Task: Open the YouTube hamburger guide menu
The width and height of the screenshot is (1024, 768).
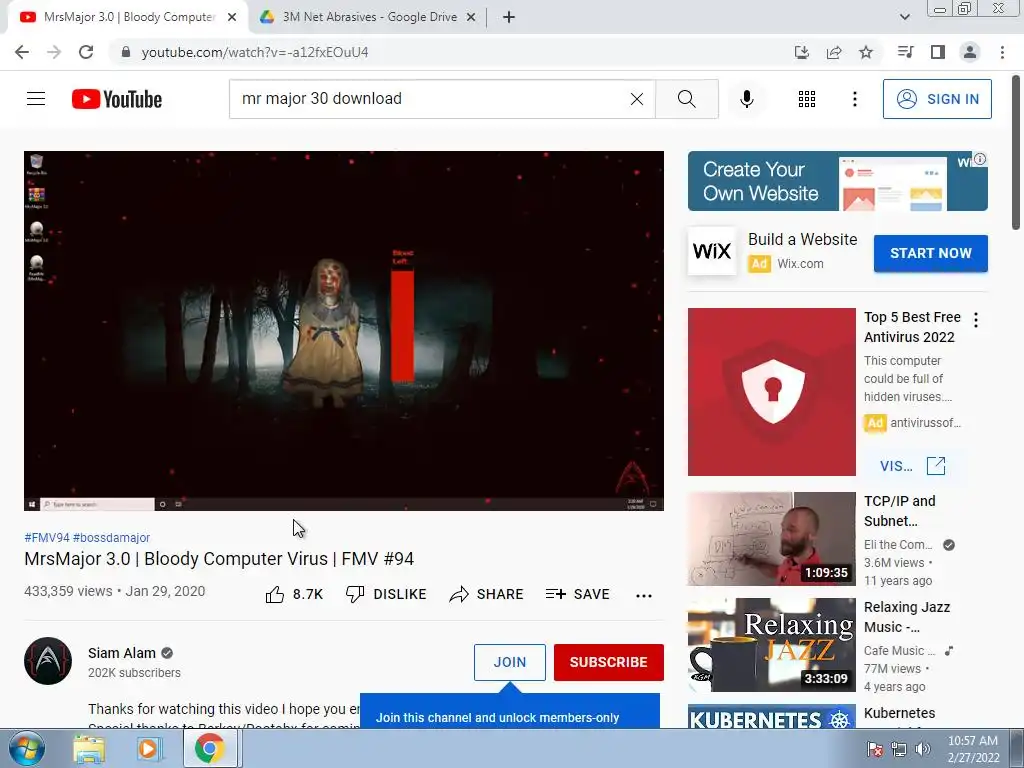Action: point(36,99)
